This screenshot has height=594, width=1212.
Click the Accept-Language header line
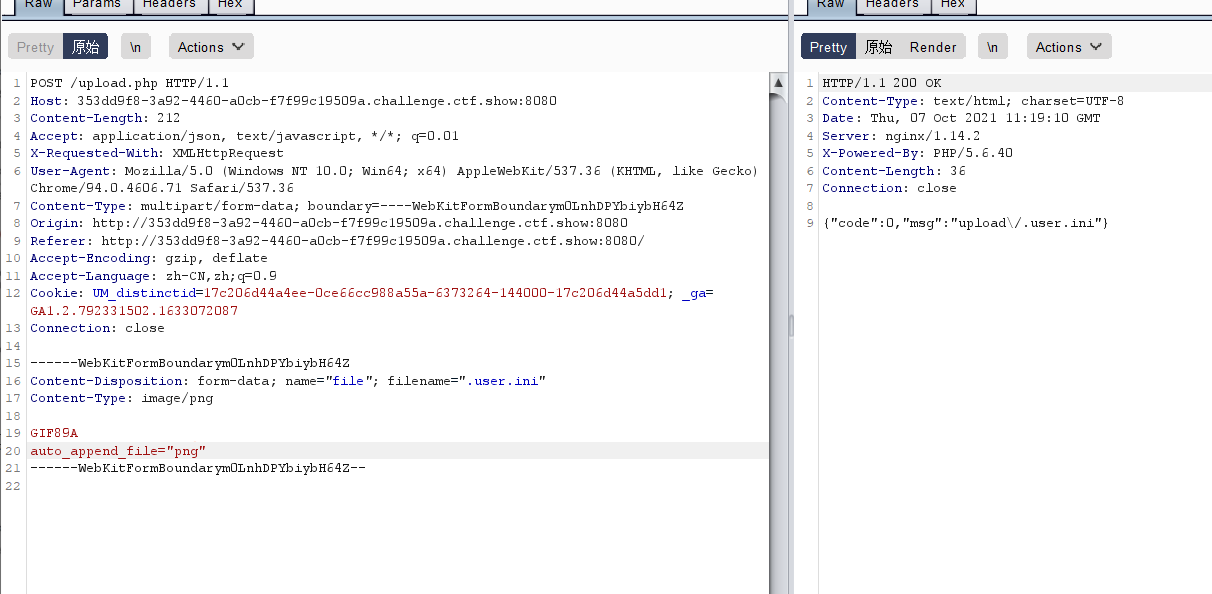point(154,276)
